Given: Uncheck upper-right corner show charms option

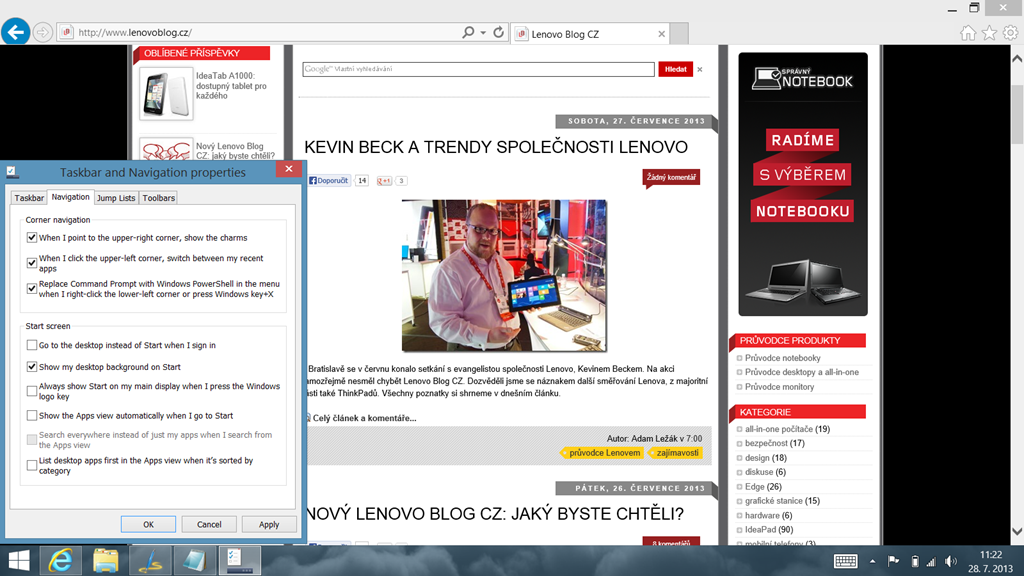Looking at the screenshot, I should 33,238.
